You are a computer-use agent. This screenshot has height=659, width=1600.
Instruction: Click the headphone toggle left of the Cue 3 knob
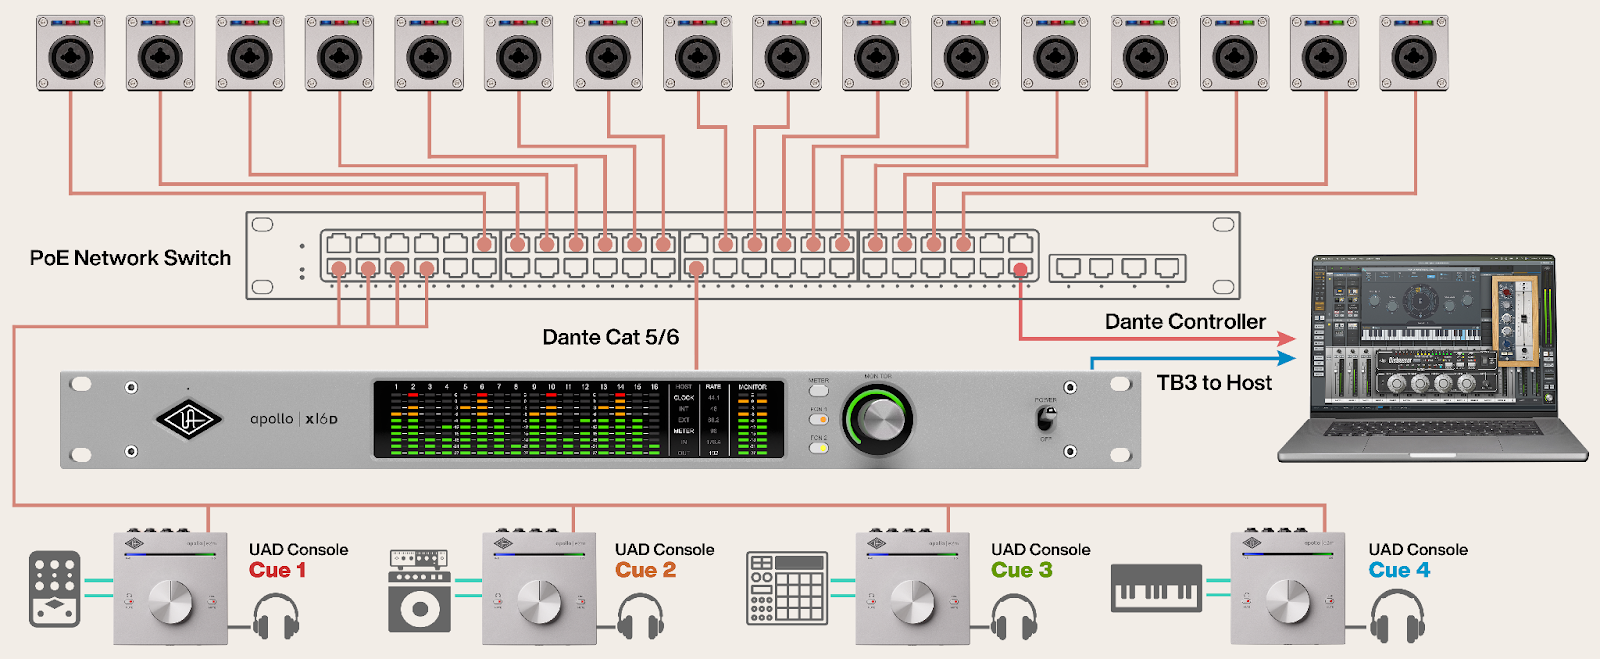[870, 601]
